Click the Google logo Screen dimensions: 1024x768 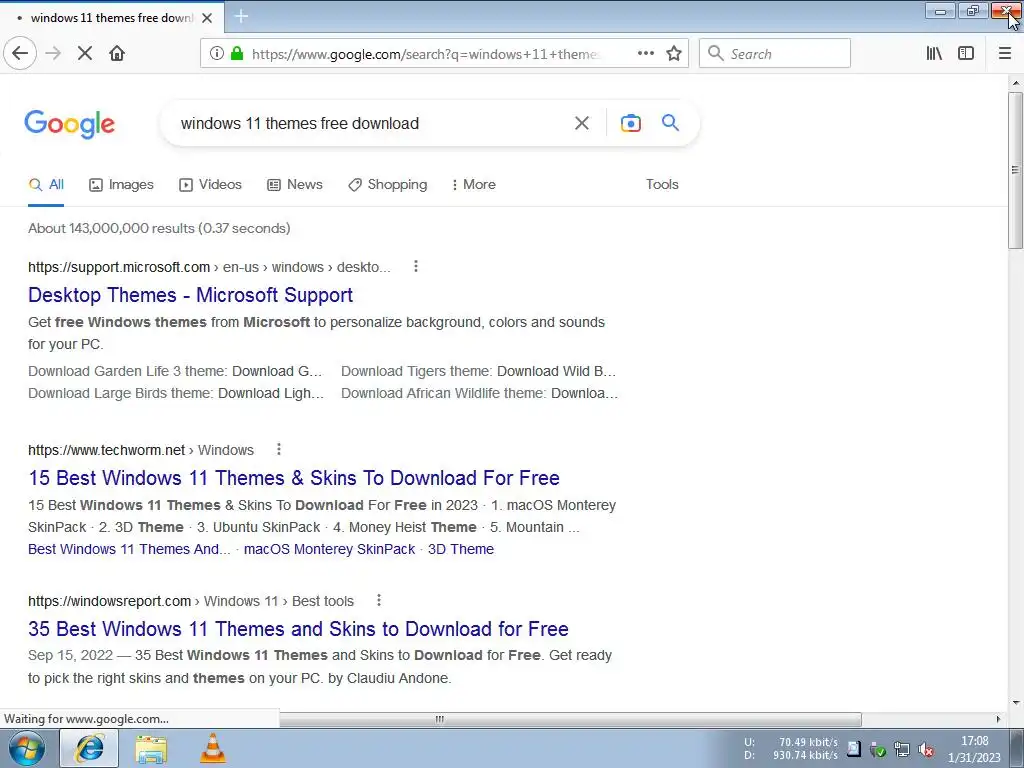click(70, 124)
